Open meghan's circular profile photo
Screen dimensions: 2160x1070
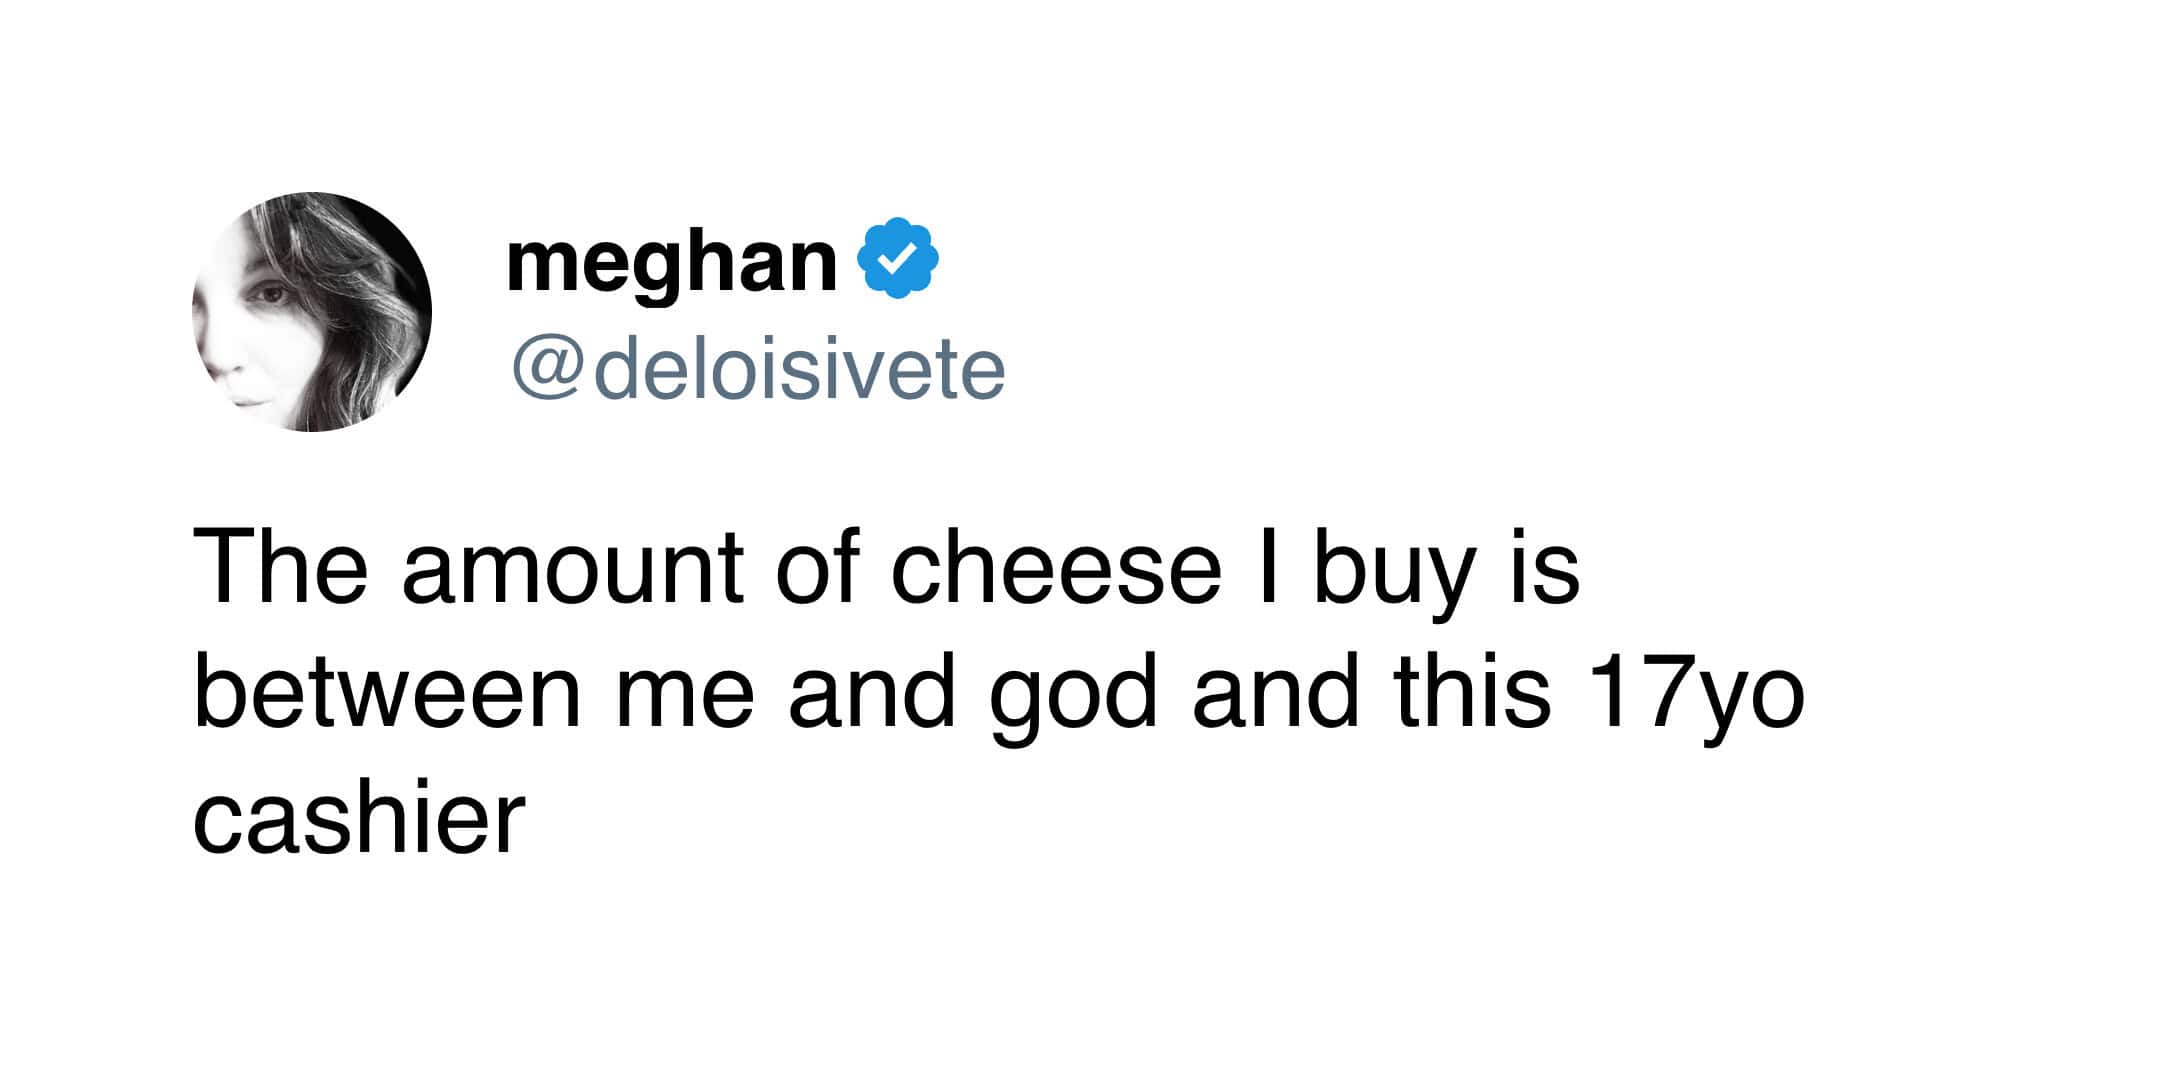pos(312,312)
